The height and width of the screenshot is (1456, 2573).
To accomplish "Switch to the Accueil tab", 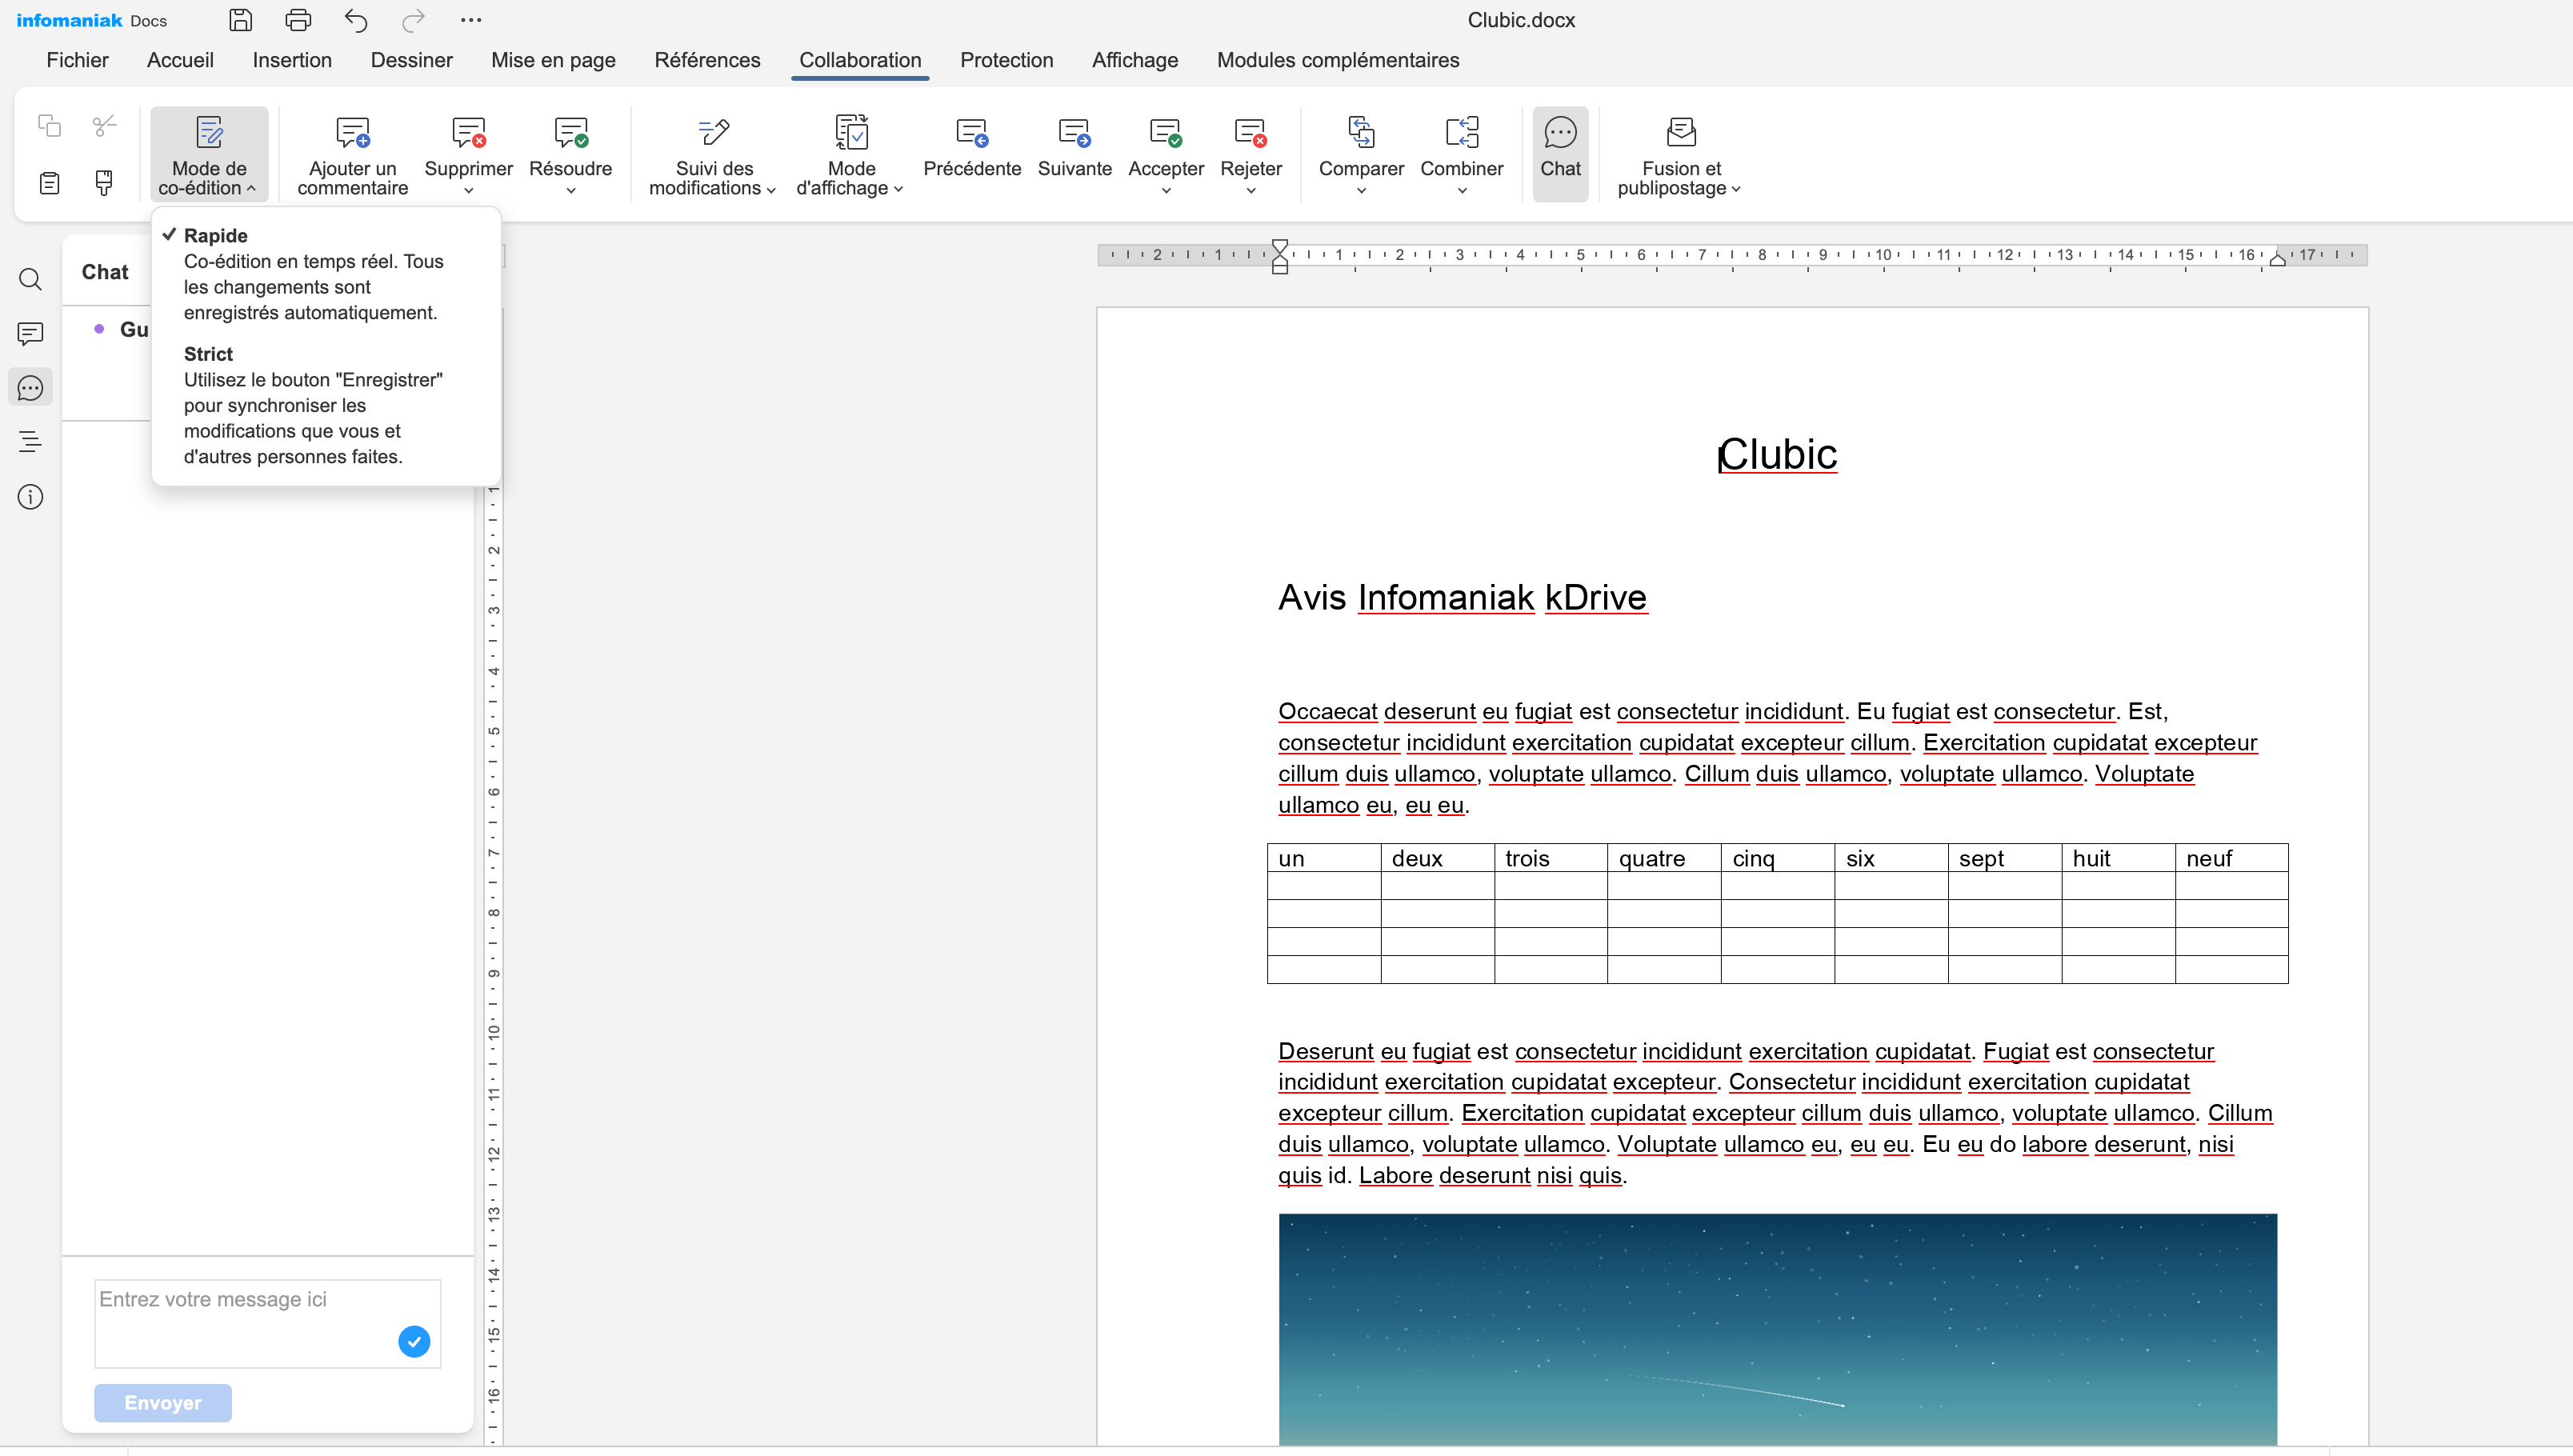I will [180, 60].
